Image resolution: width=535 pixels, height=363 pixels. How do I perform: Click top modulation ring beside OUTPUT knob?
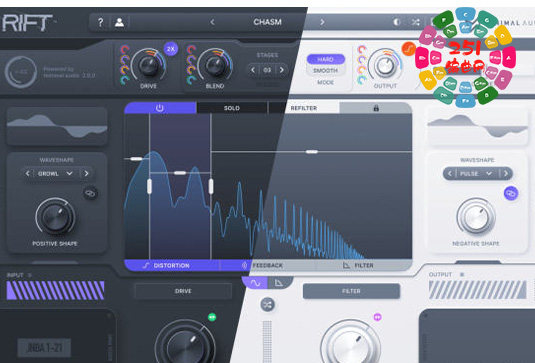point(362,50)
